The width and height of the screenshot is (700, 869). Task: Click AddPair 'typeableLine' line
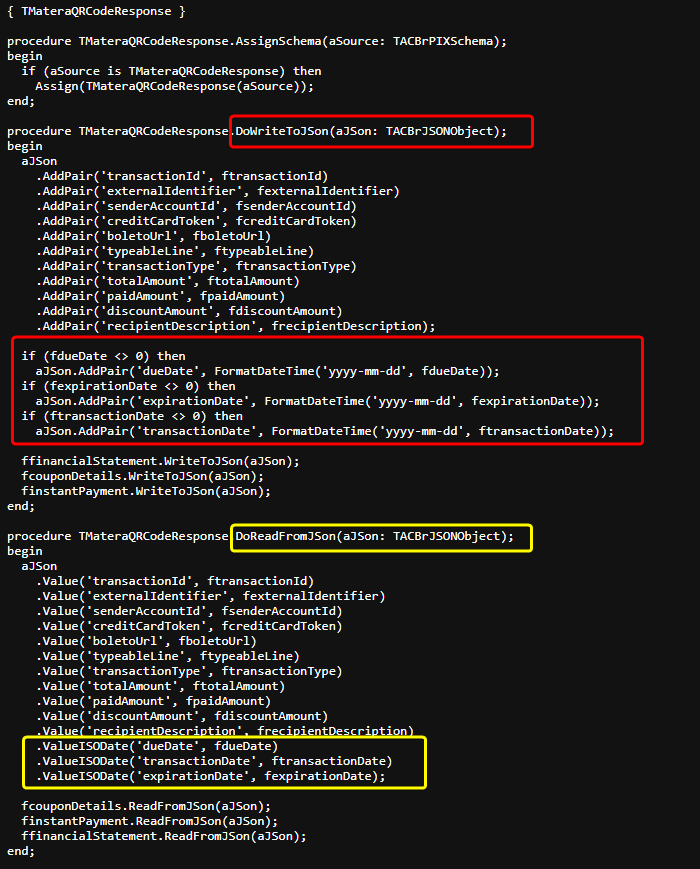tap(175, 251)
